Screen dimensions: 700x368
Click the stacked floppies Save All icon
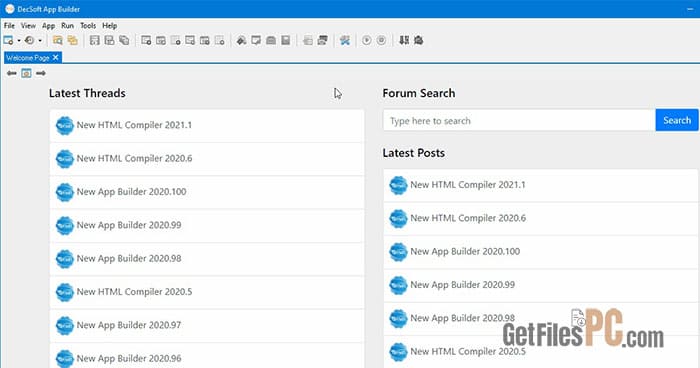[124, 40]
